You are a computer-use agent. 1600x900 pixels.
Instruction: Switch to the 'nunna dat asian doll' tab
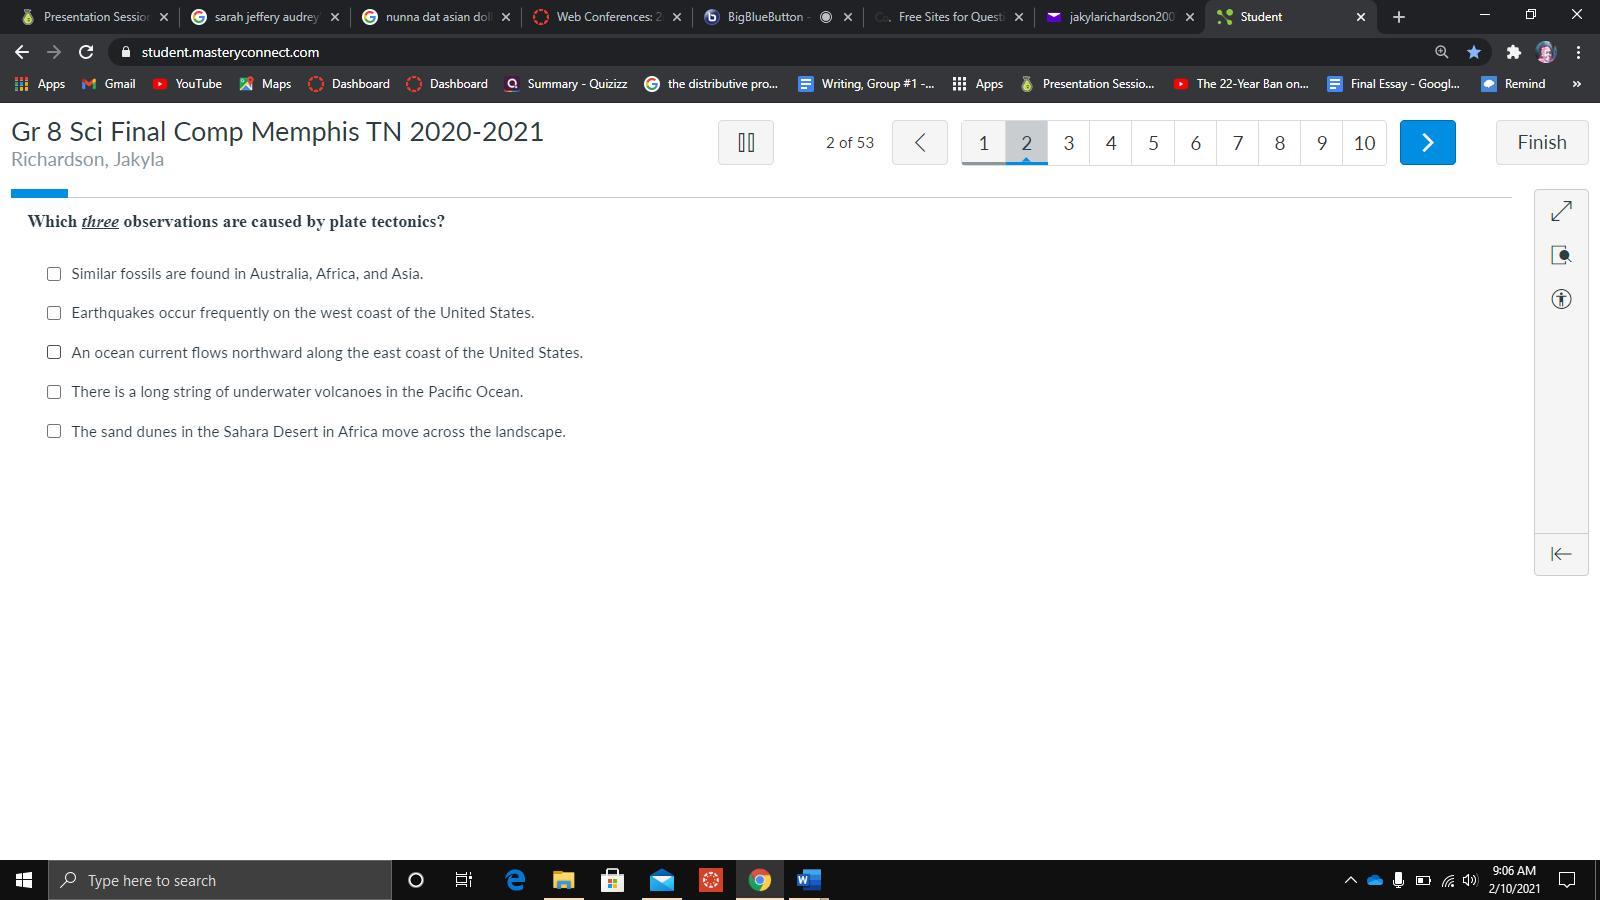click(x=437, y=17)
